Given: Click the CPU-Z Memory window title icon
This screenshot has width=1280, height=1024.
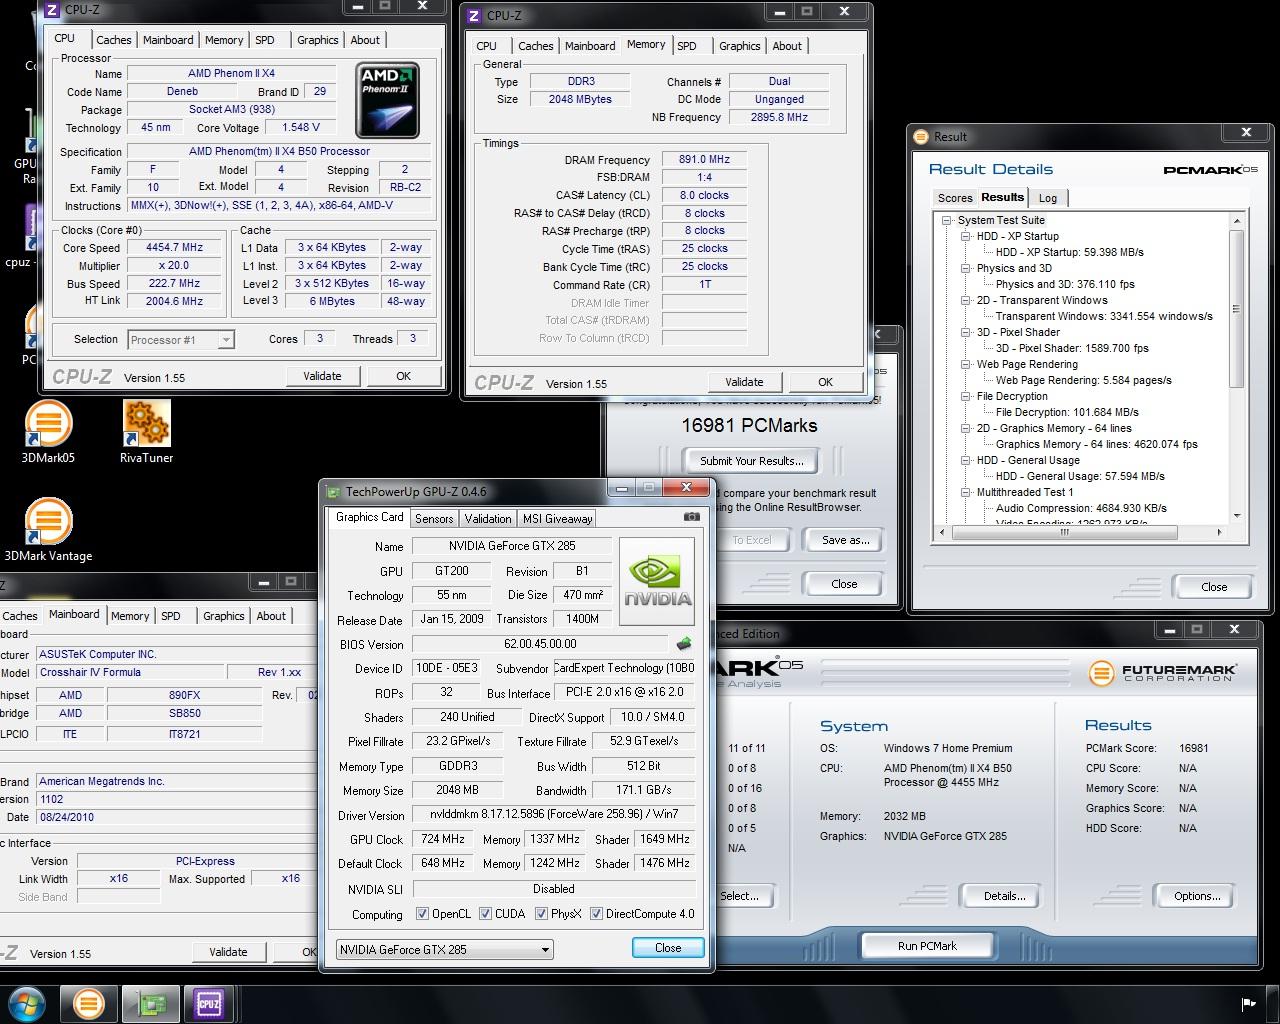Looking at the screenshot, I should pyautogui.click(x=474, y=15).
